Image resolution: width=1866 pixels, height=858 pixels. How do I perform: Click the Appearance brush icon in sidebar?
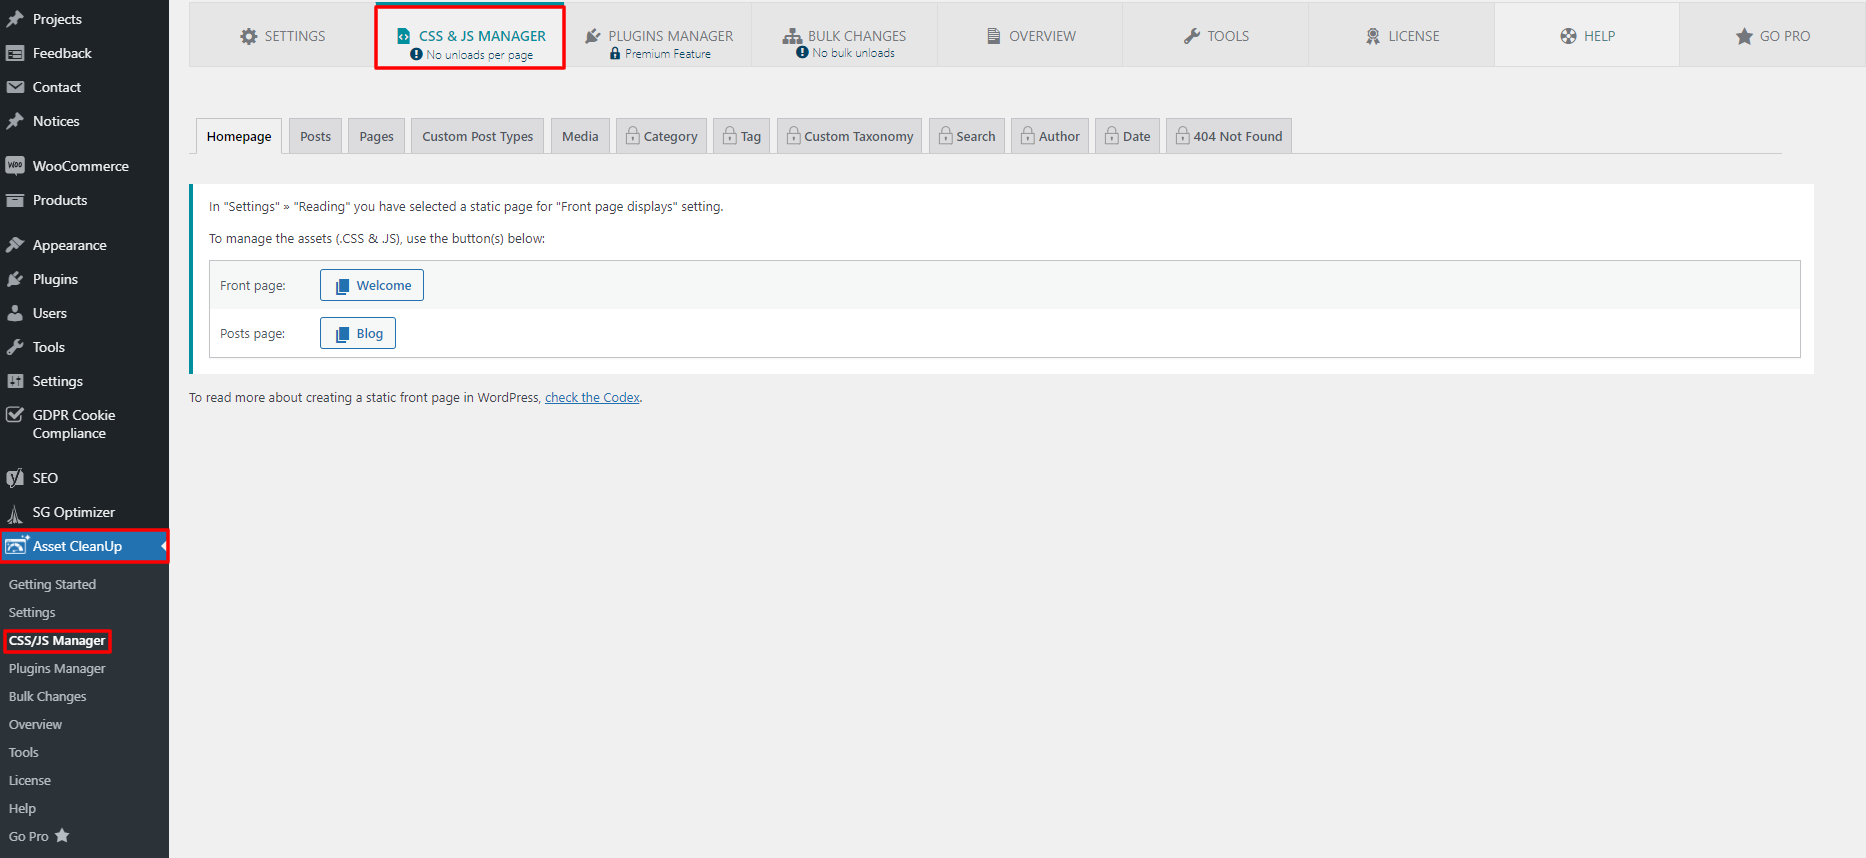coord(15,245)
